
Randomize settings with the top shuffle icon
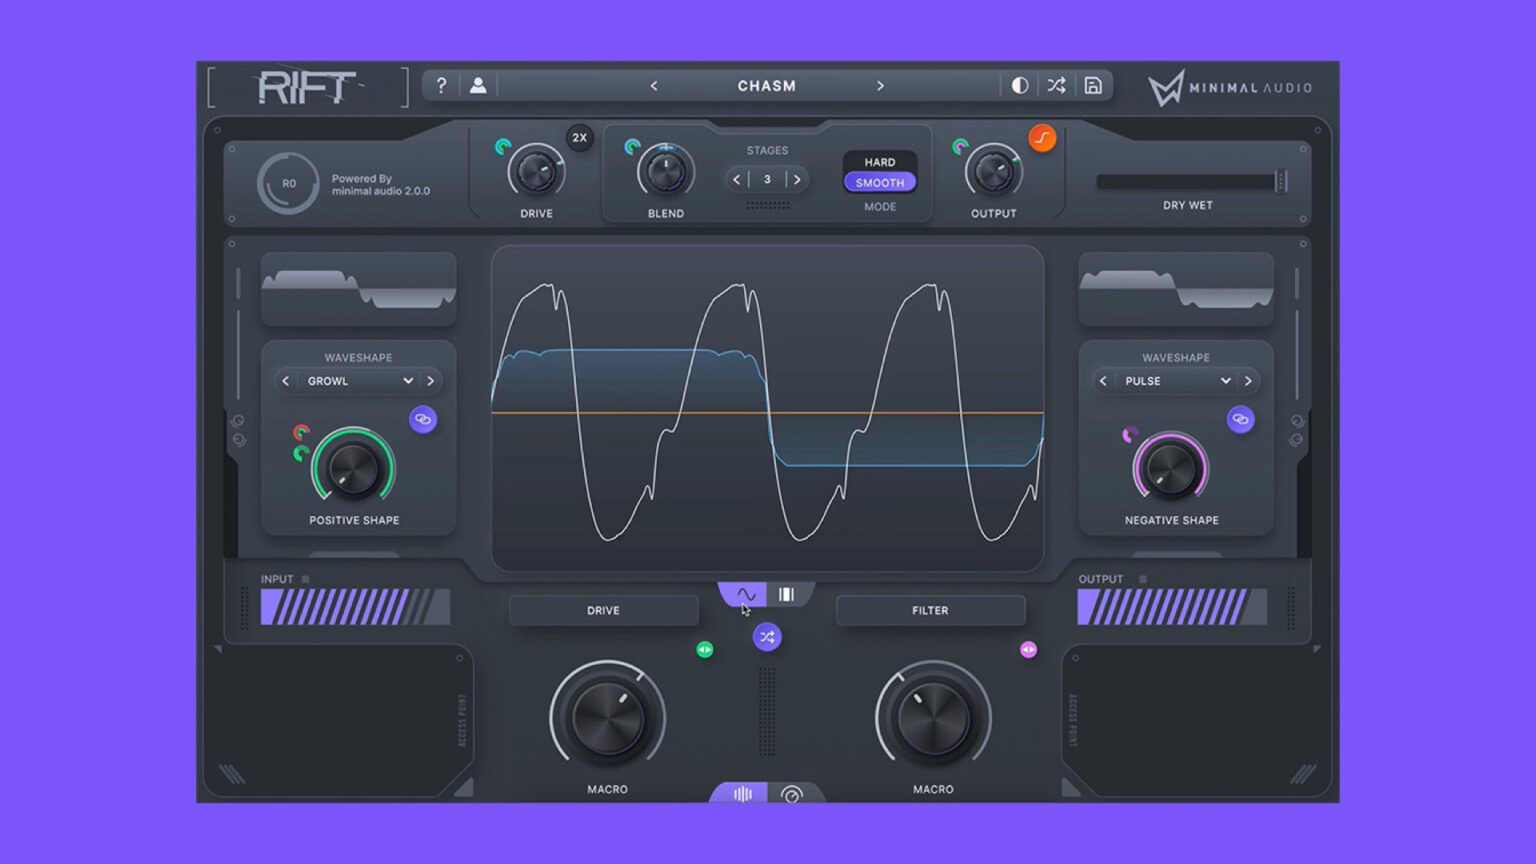point(1056,85)
